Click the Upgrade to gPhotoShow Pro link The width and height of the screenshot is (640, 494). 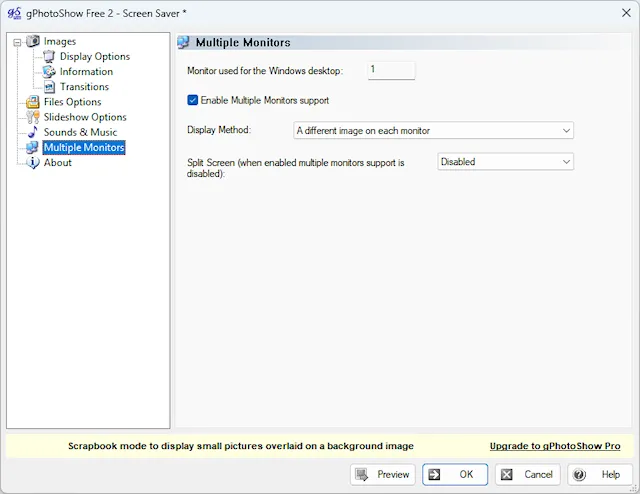pos(555,446)
